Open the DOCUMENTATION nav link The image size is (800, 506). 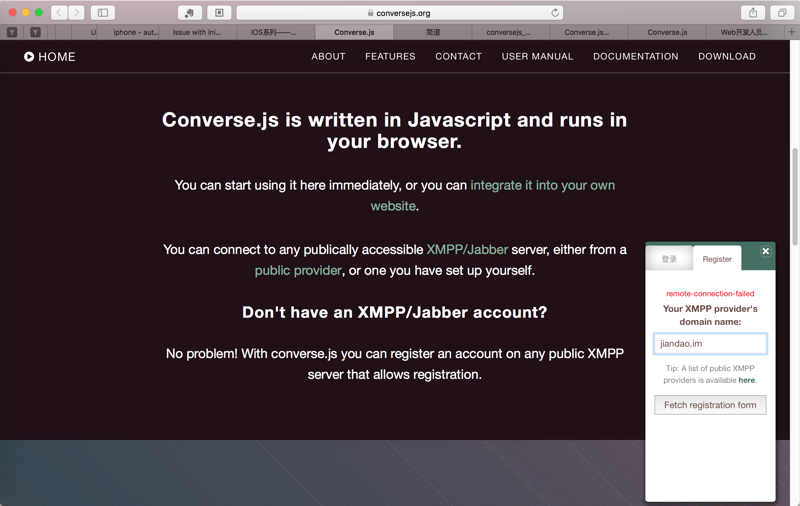tap(636, 57)
